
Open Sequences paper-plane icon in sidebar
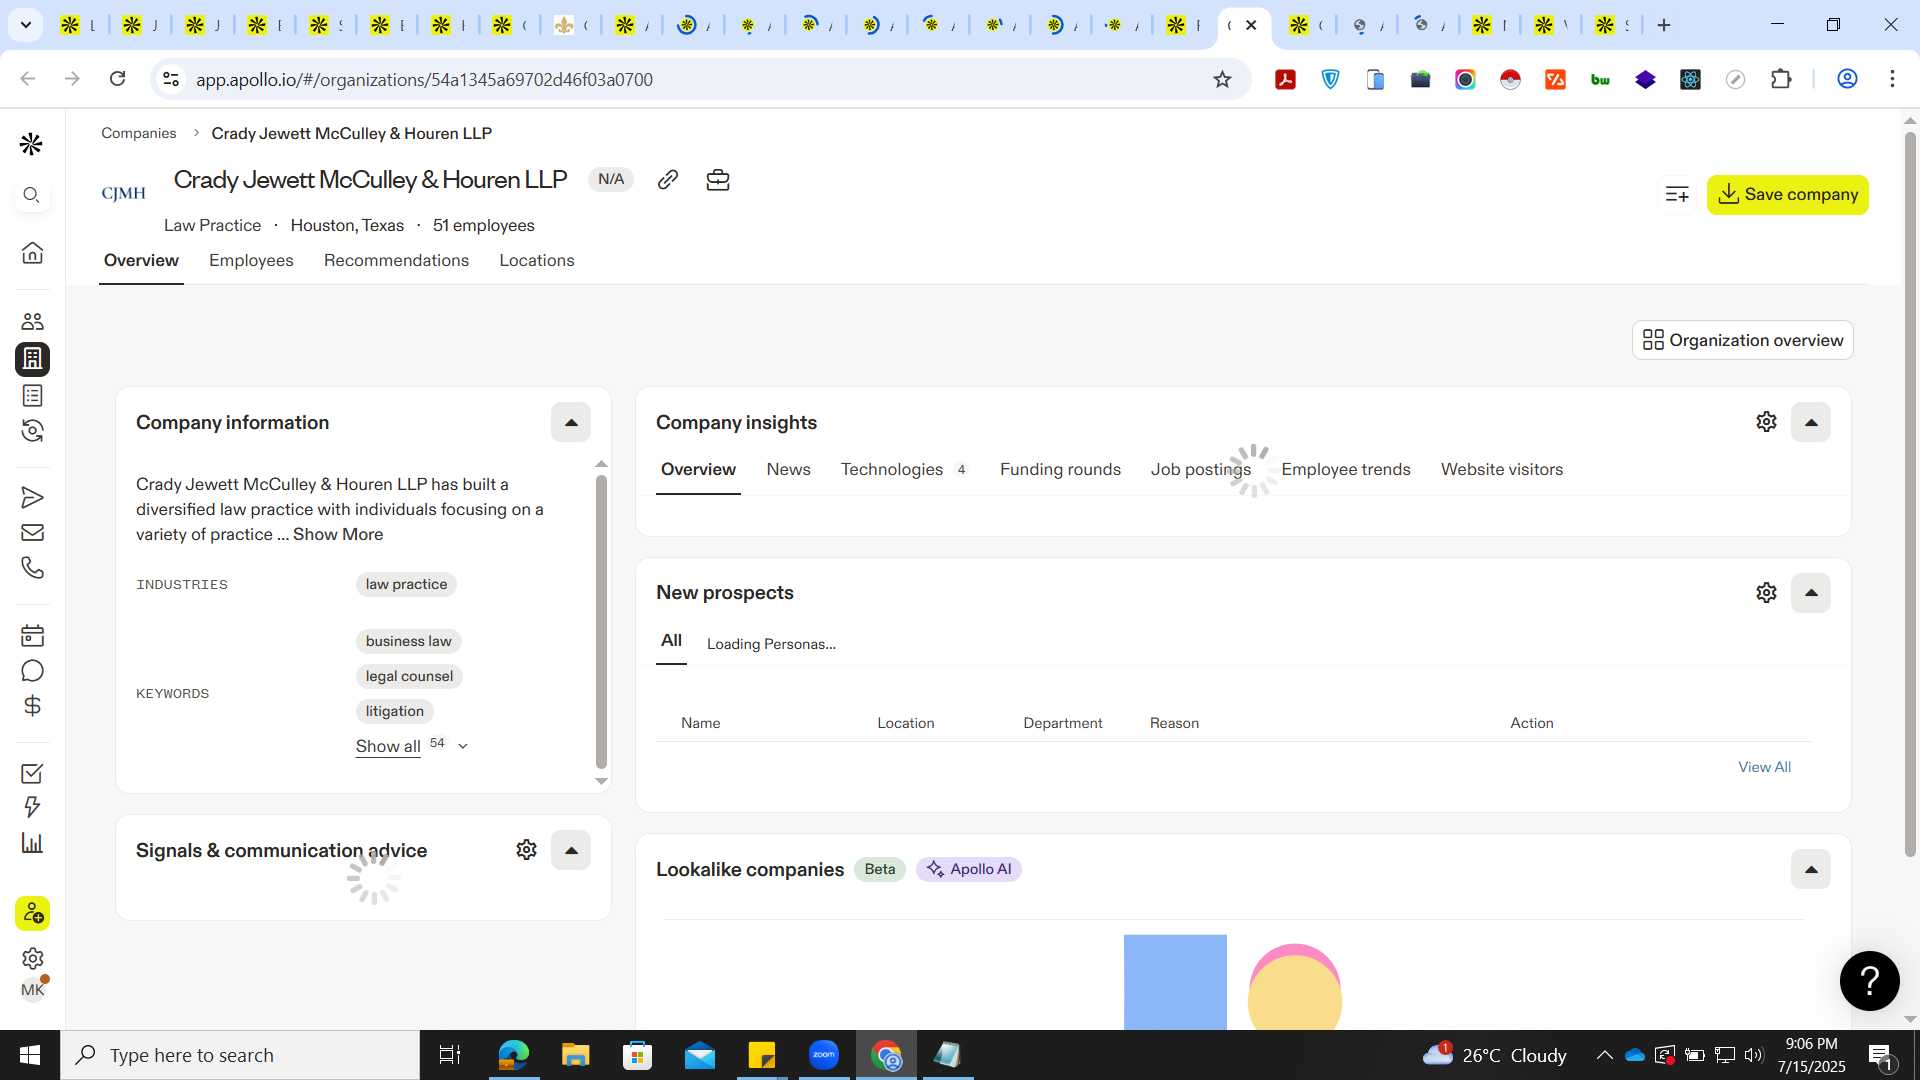(32, 497)
